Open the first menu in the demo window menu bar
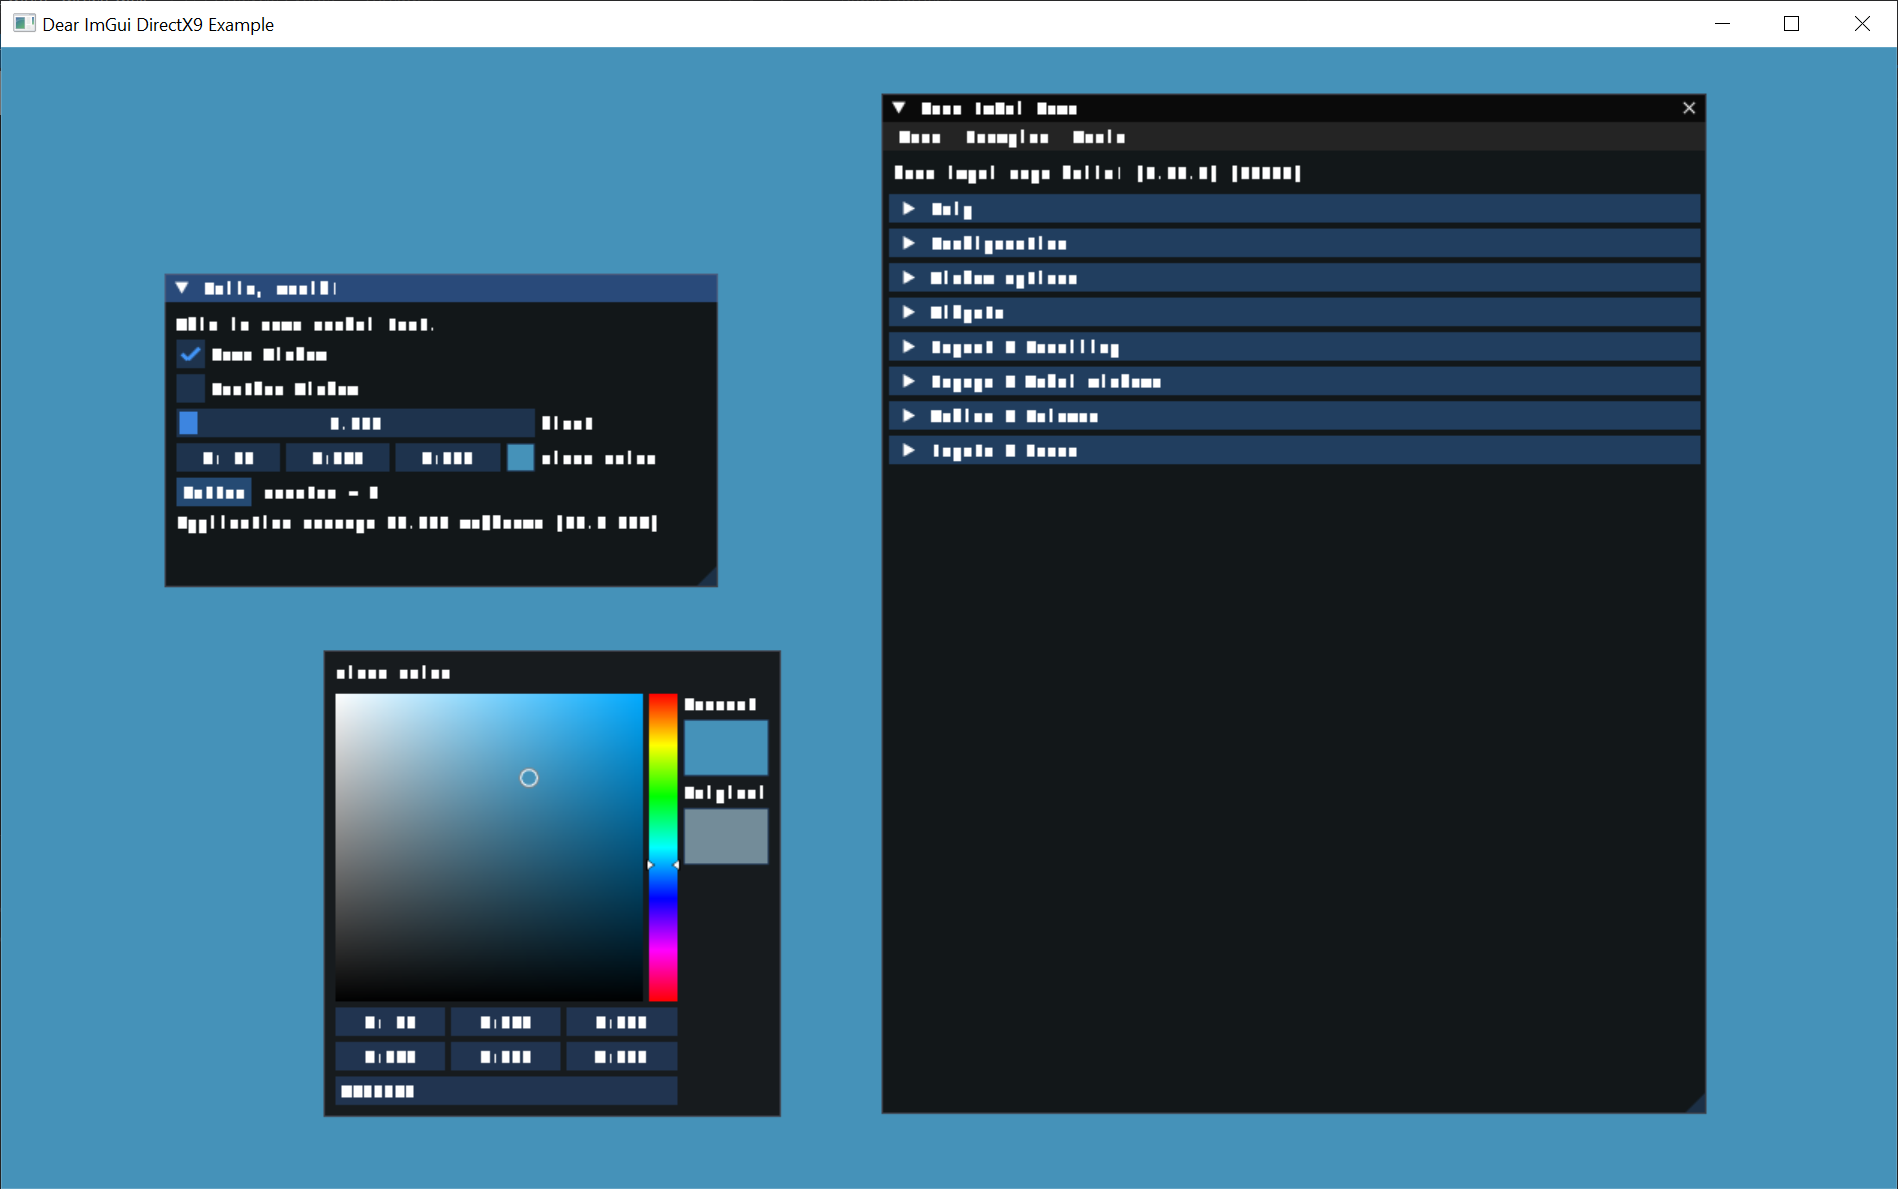Viewport: 1898px width, 1189px height. [920, 137]
